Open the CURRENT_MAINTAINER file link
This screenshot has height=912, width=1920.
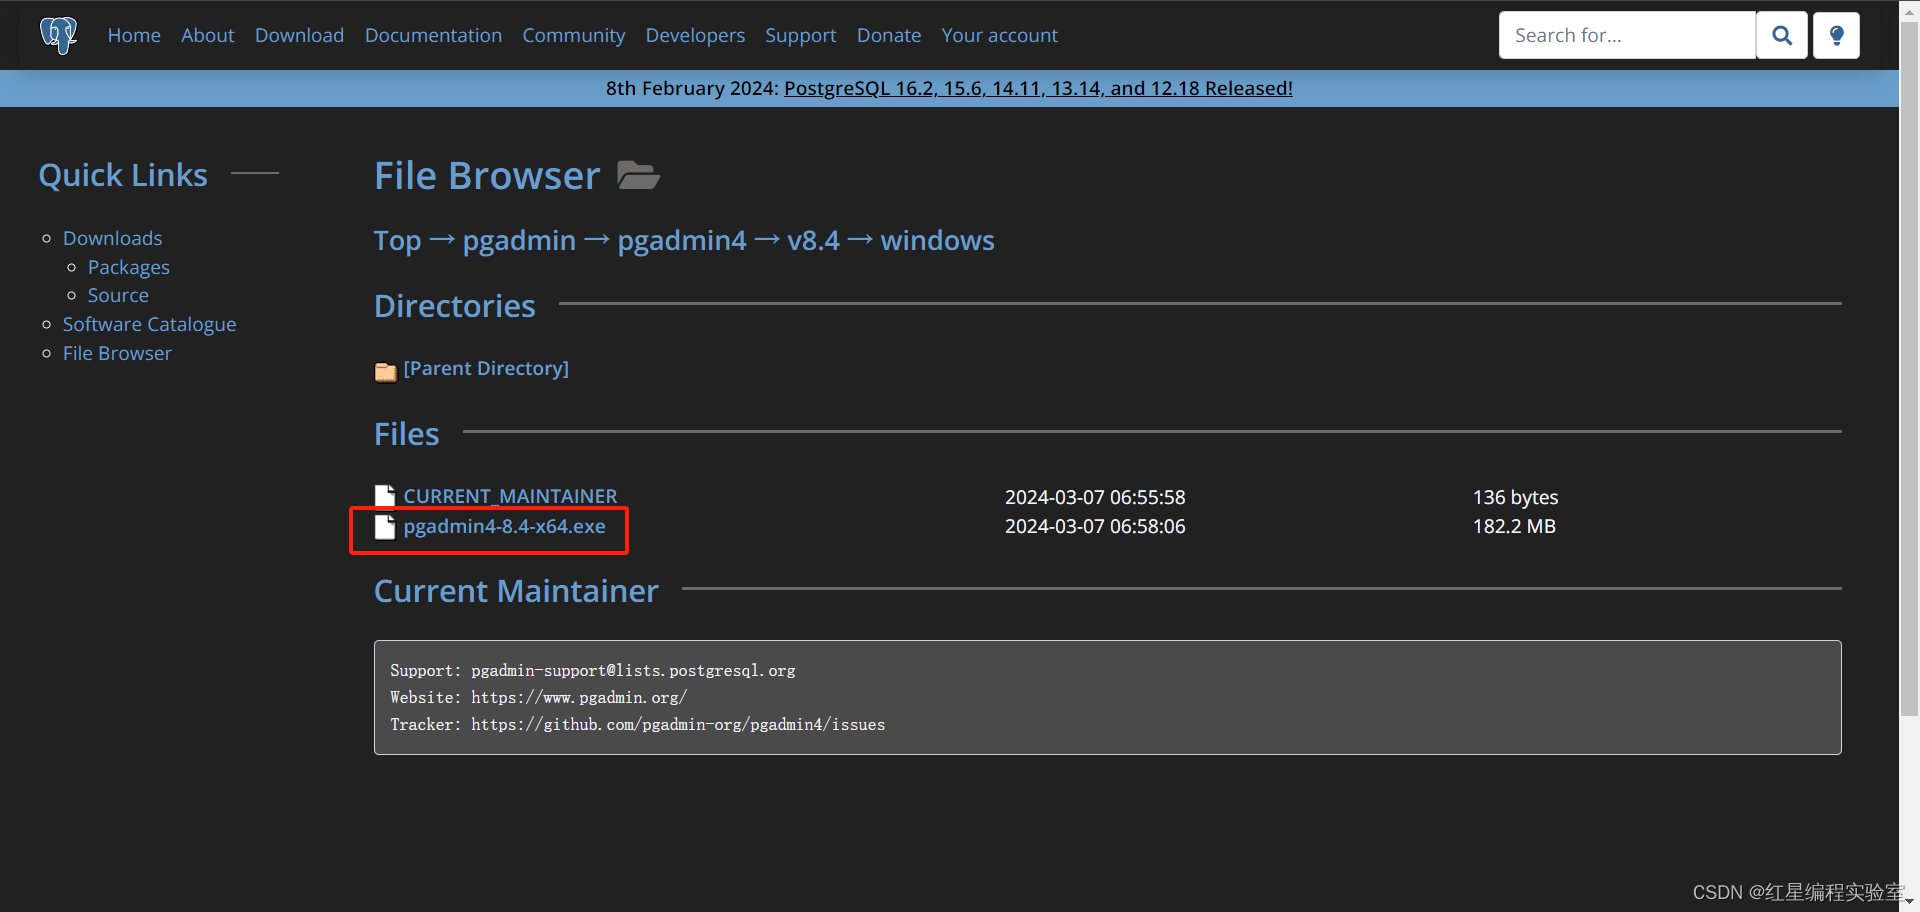[x=510, y=496]
